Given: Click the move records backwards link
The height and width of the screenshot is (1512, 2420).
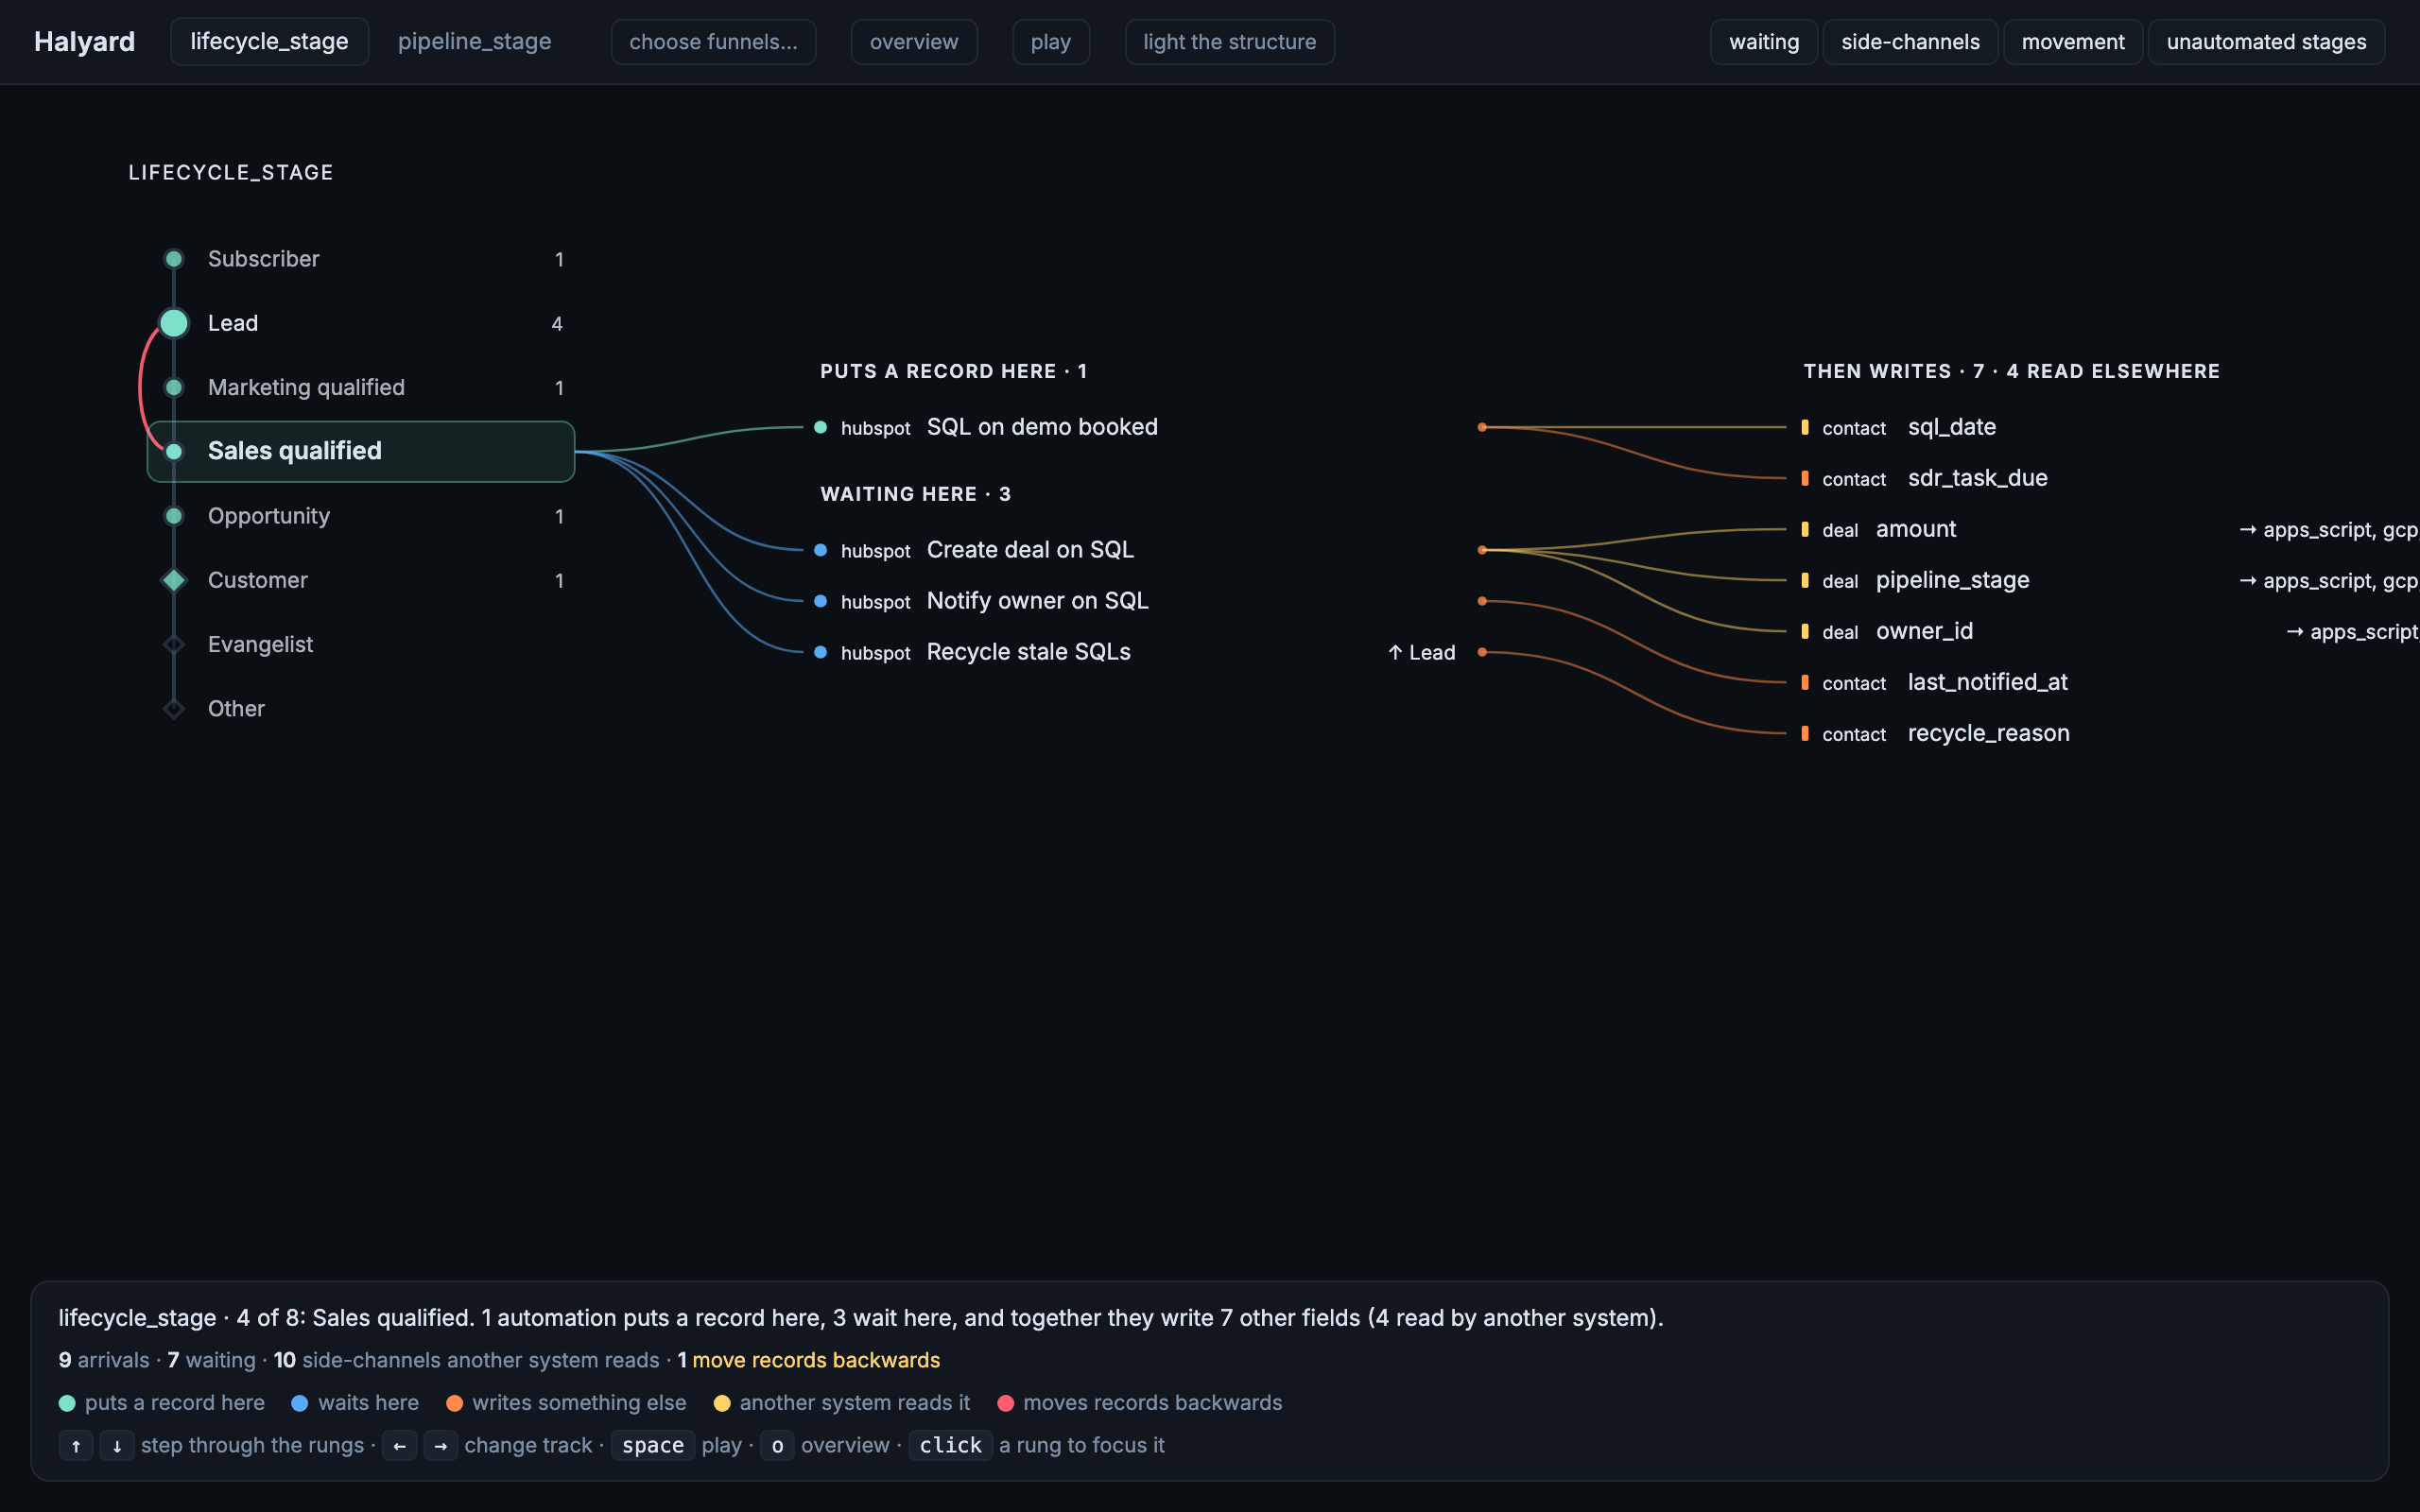Looking at the screenshot, I should coord(816,1360).
